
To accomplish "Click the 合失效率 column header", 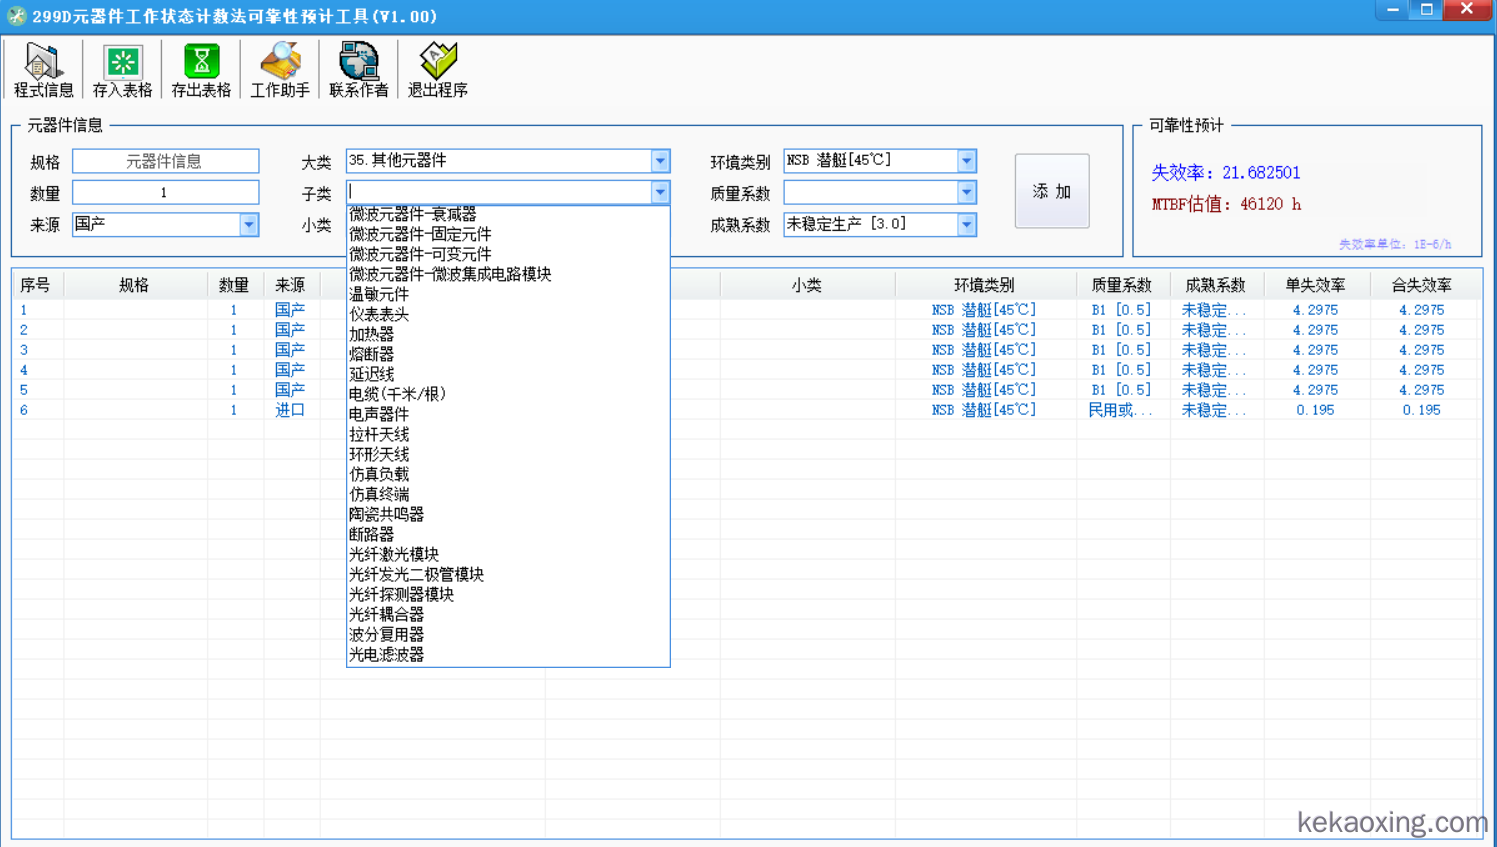I will [1420, 285].
